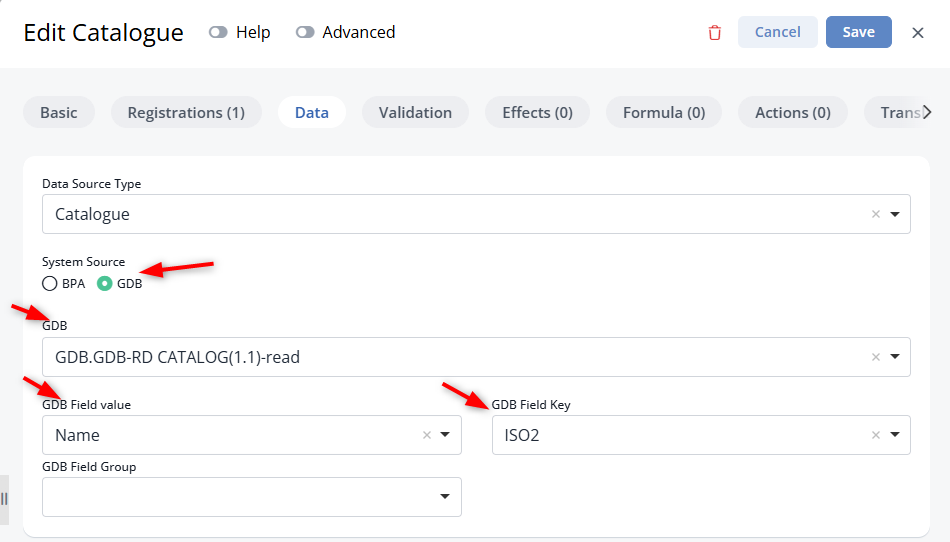Select the GDB system source radio

coord(104,283)
